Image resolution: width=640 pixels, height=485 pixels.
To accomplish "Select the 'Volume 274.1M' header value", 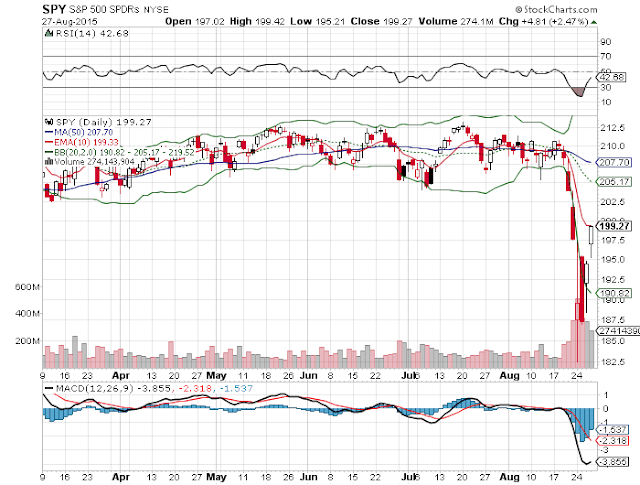I will point(456,21).
